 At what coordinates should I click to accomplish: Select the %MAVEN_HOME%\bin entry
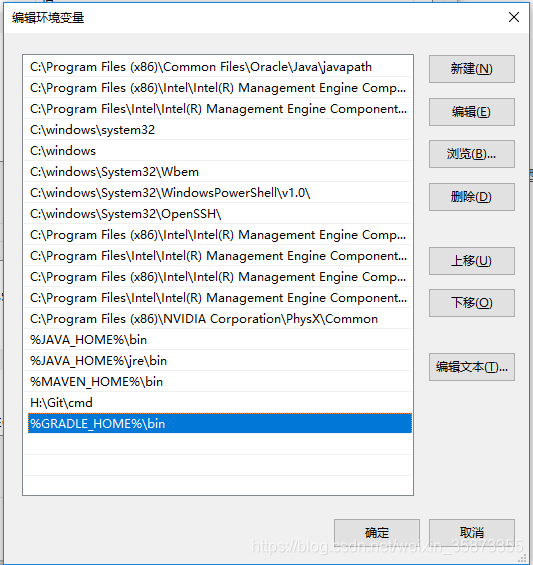click(x=218, y=382)
